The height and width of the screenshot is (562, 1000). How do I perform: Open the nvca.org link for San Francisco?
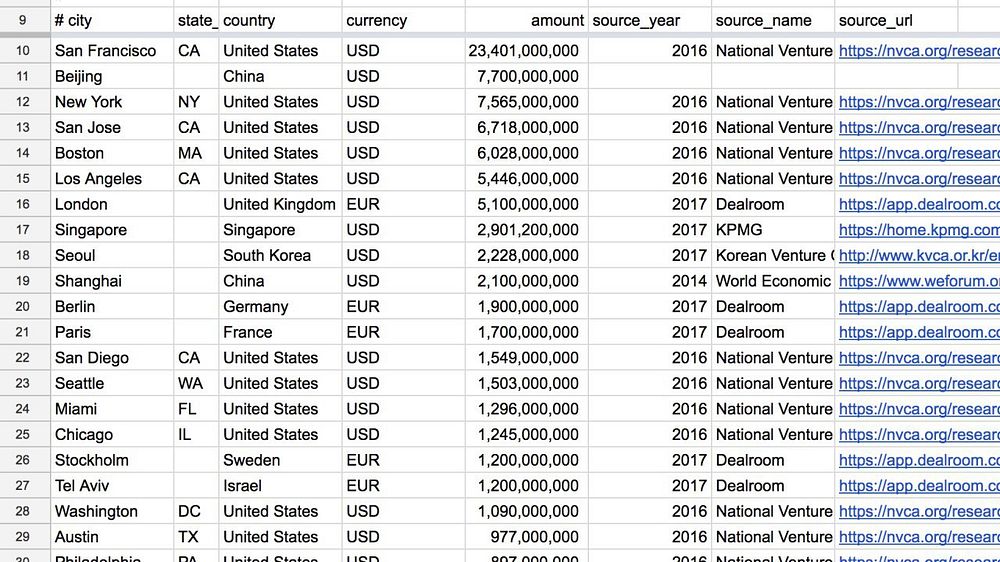(918, 51)
